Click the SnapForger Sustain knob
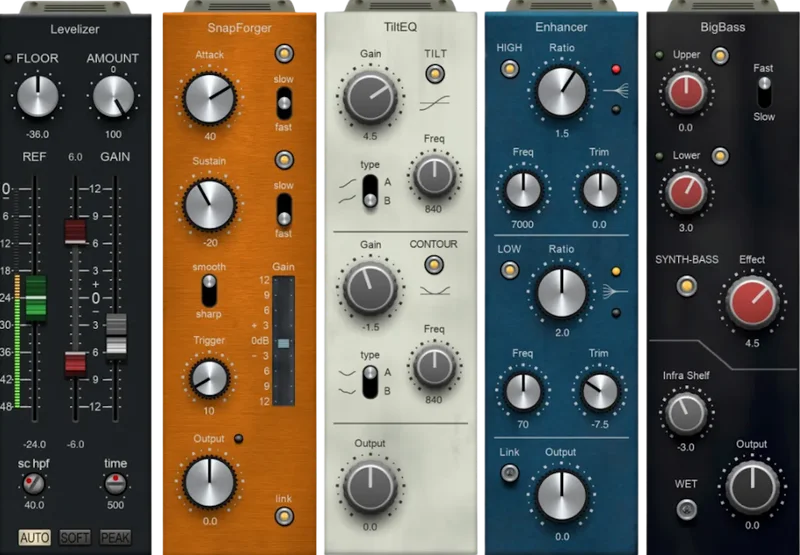 coord(209,205)
